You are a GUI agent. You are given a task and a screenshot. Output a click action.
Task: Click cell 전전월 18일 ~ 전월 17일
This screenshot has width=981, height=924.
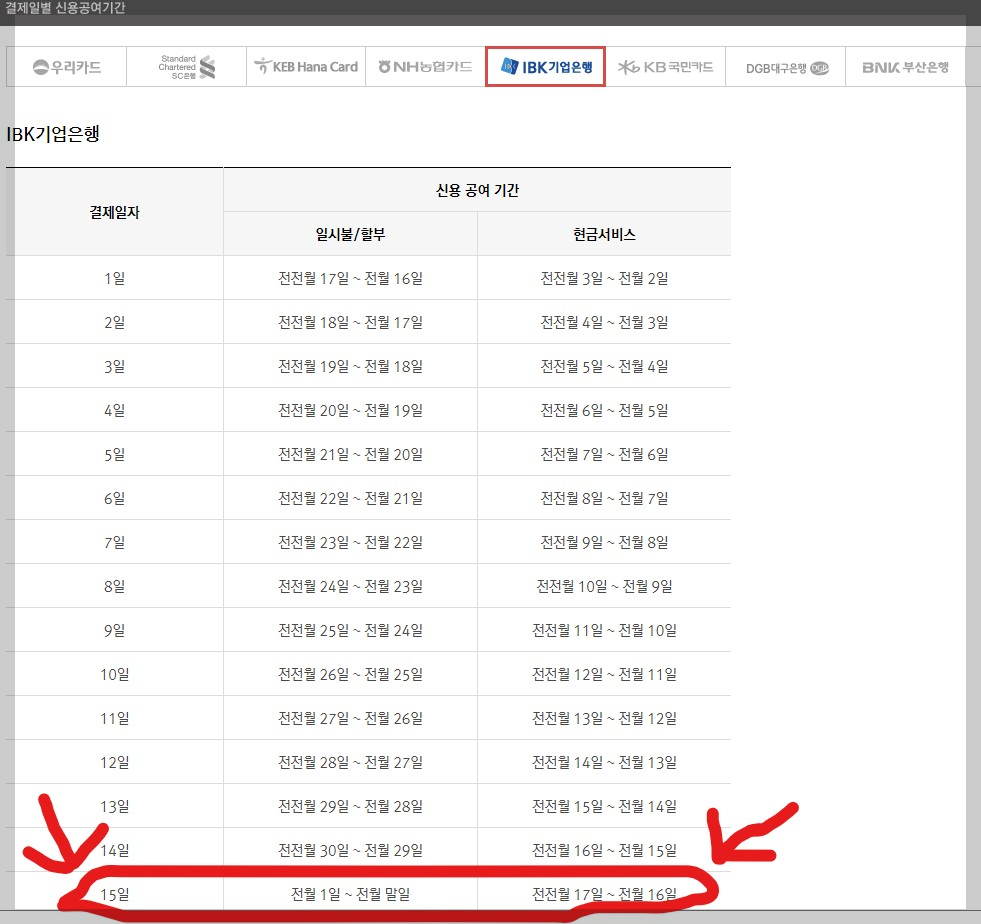[x=350, y=322]
